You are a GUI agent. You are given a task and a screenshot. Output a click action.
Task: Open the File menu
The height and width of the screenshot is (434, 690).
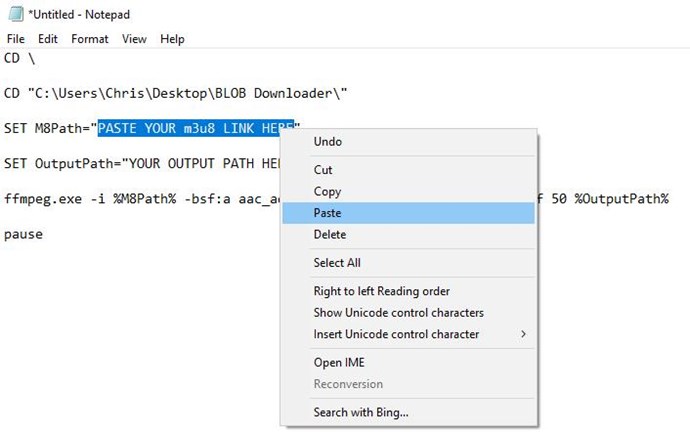point(15,39)
